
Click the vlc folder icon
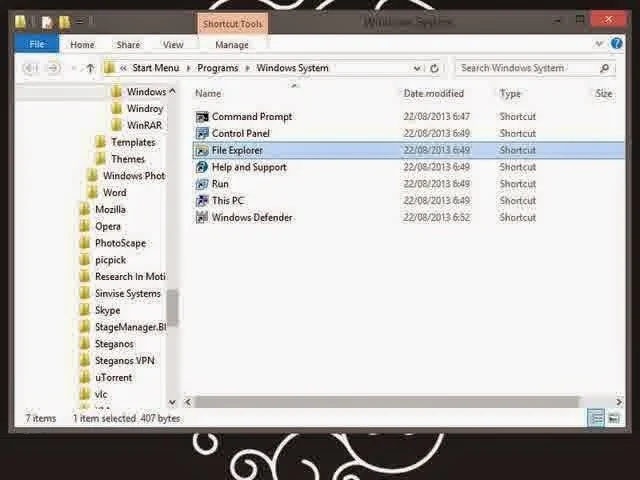click(84, 394)
